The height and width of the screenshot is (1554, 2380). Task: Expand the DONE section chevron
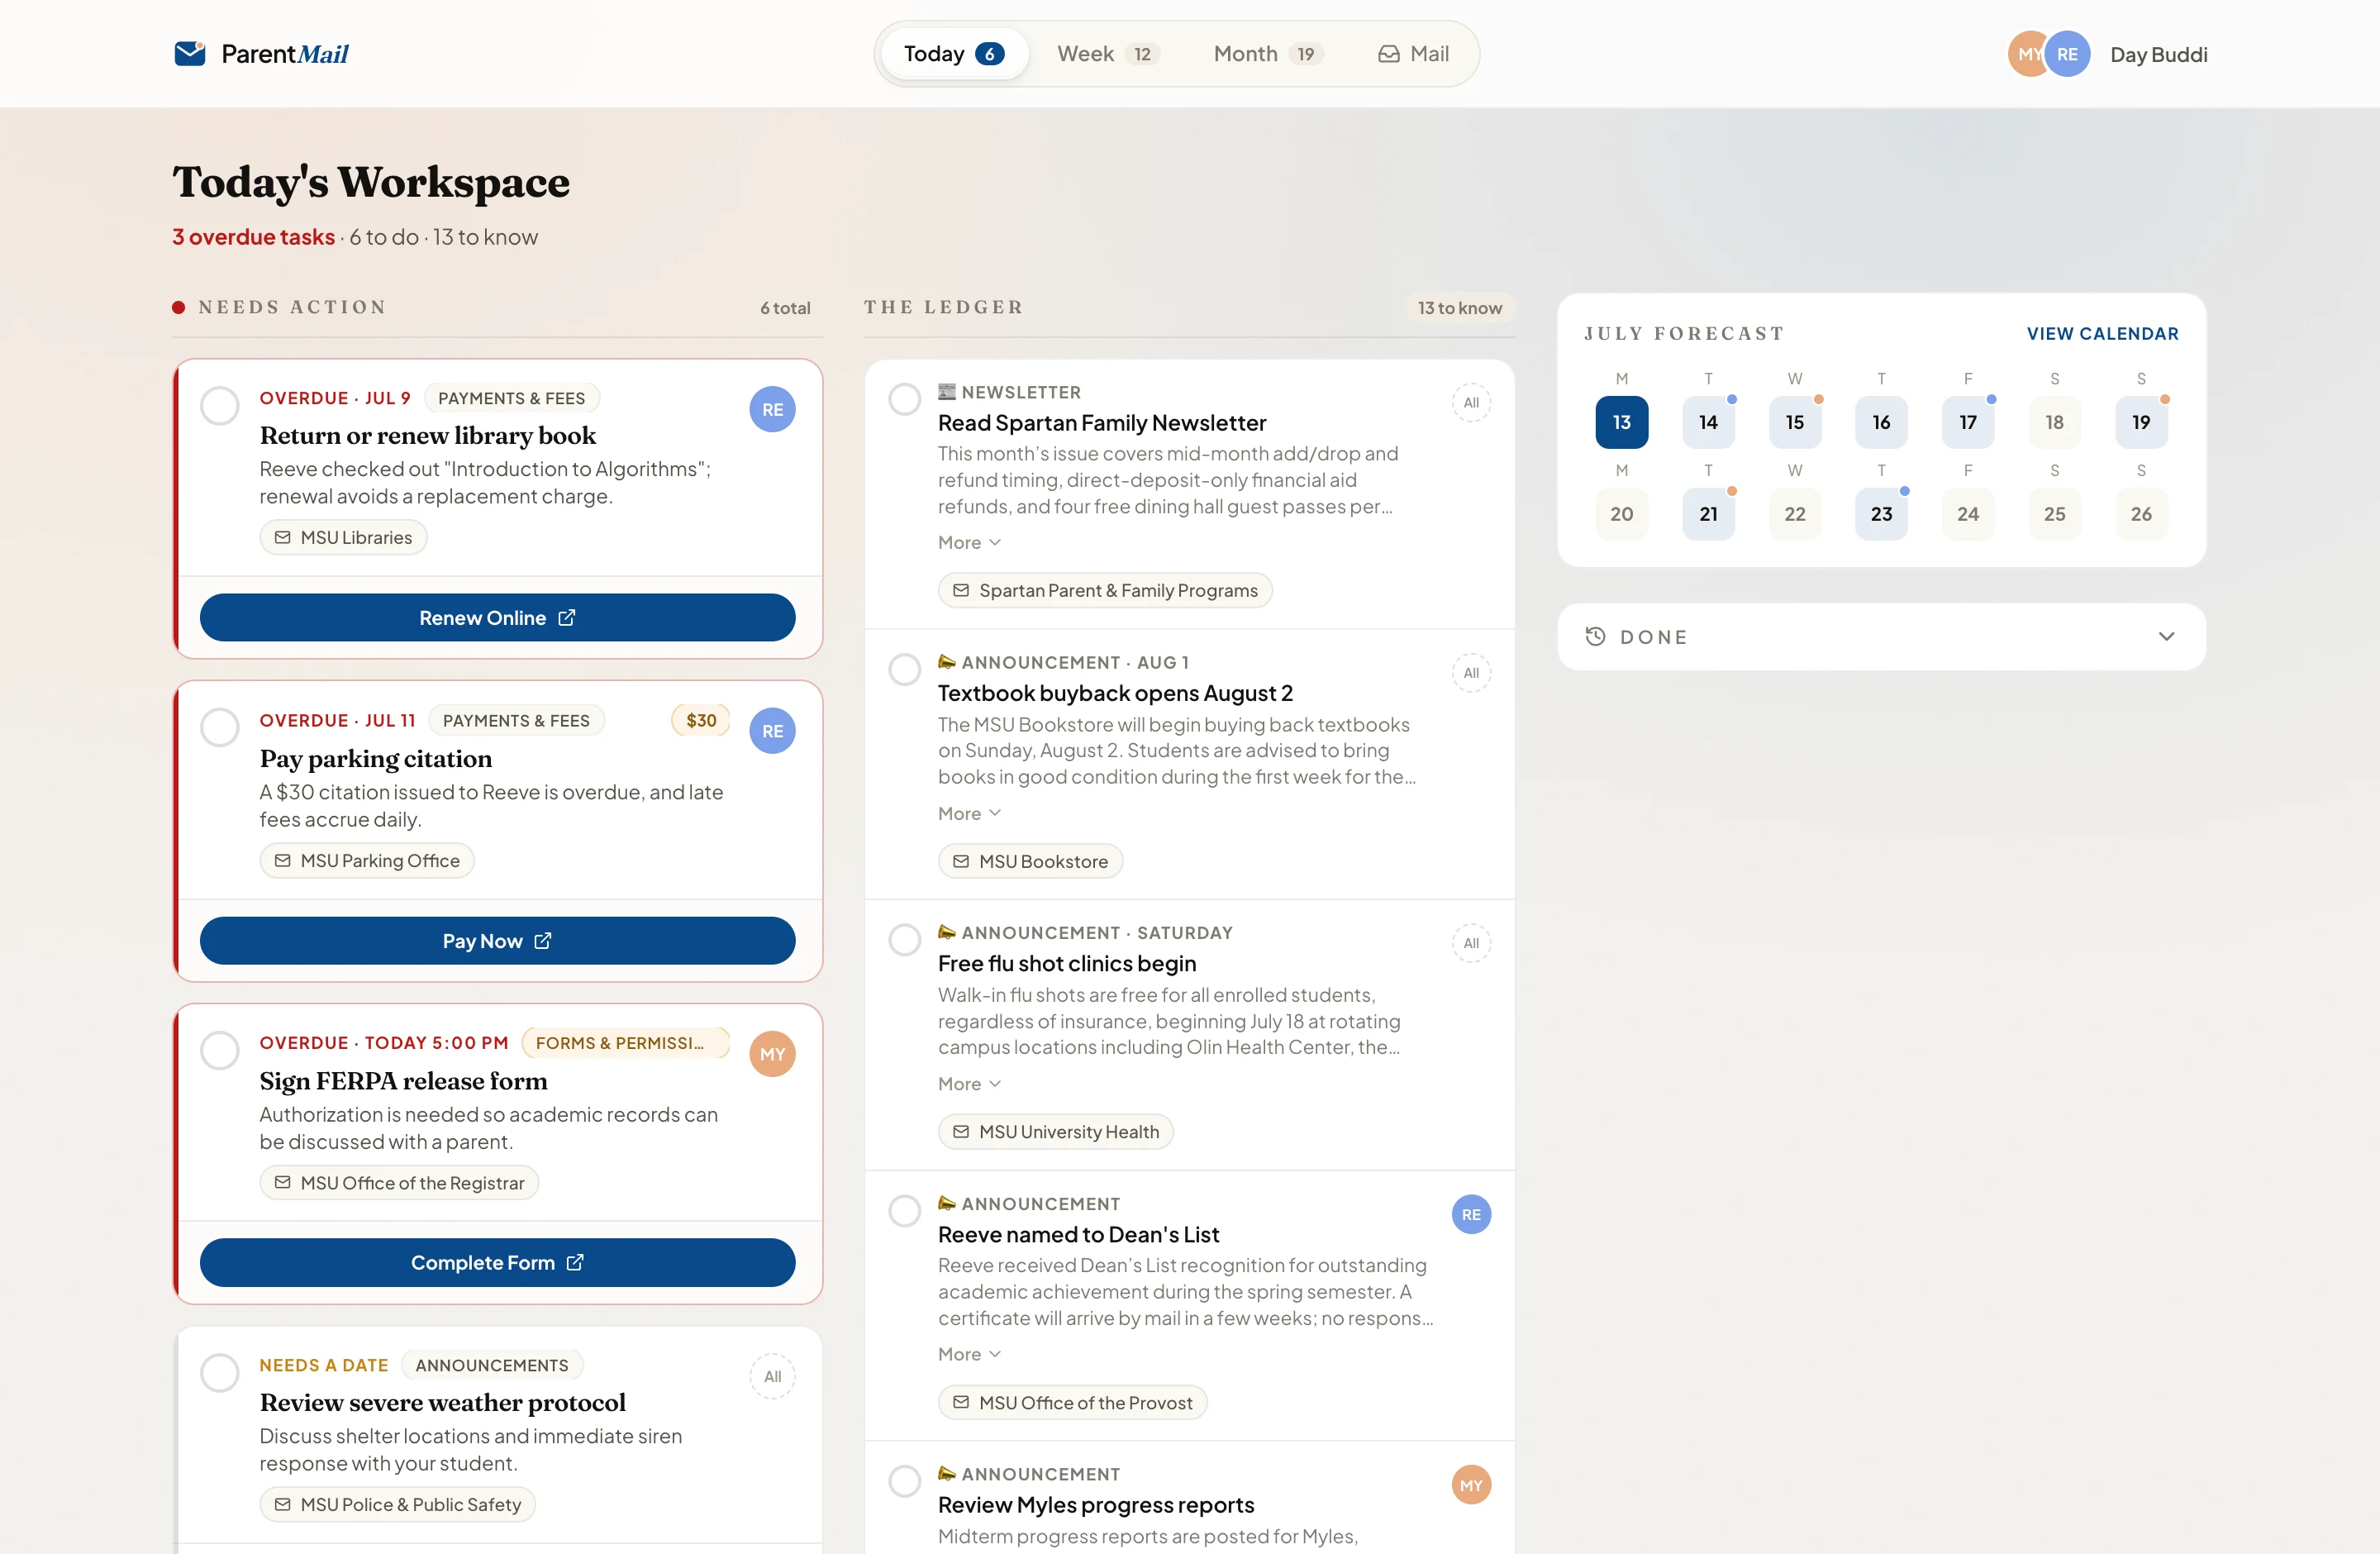pos(2166,636)
